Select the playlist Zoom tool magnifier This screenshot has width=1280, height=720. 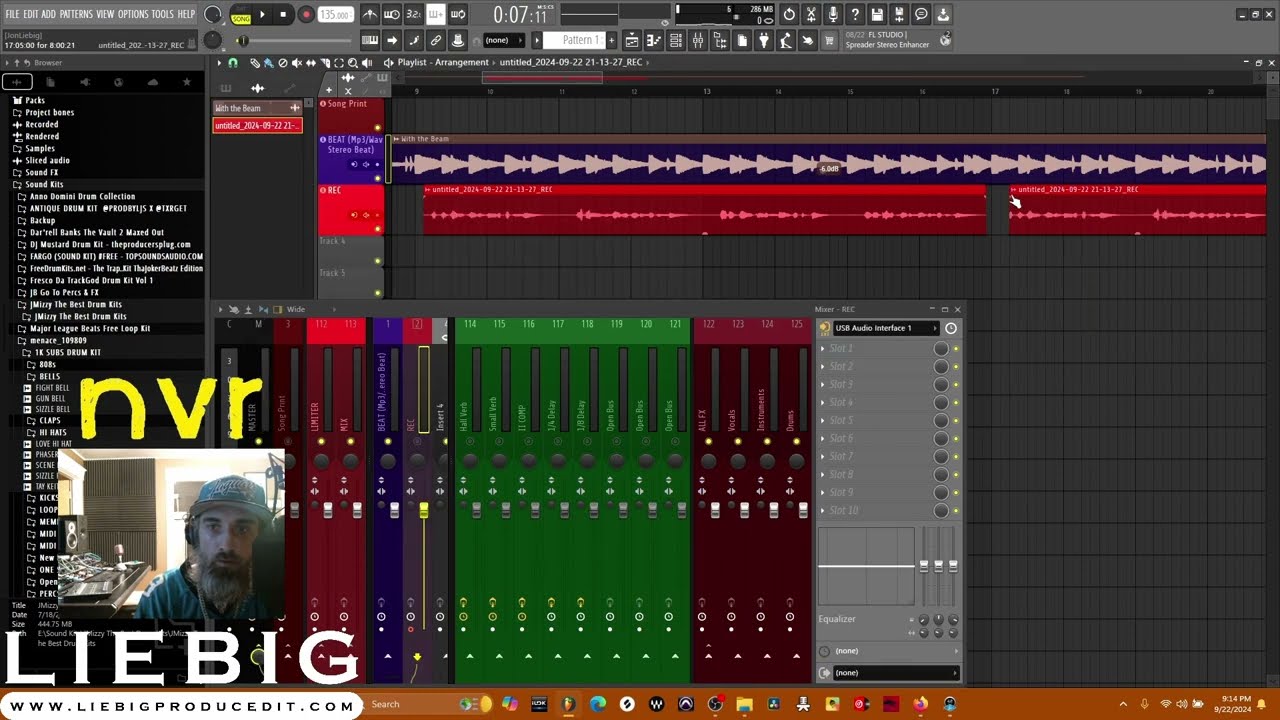coord(353,63)
